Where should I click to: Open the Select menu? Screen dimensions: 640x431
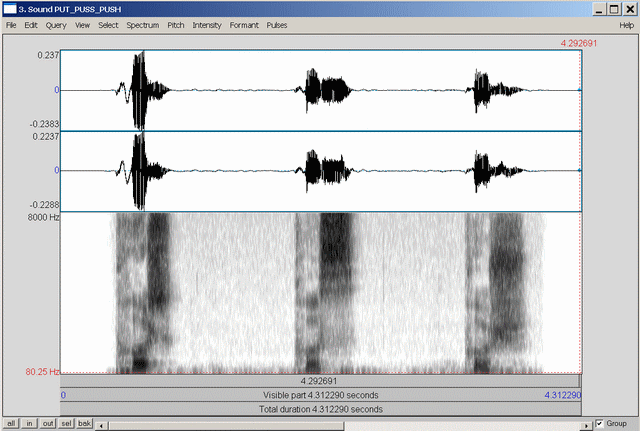tap(108, 24)
